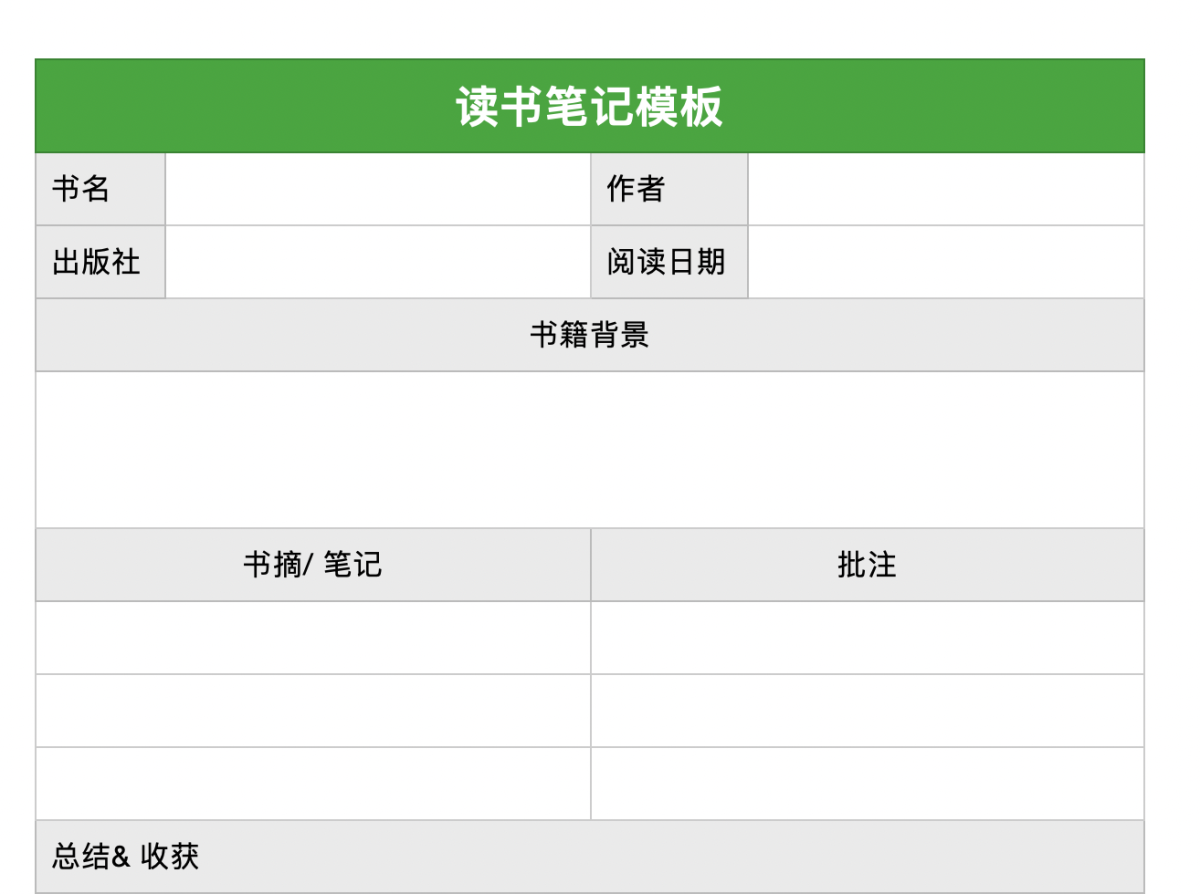This screenshot has height=894, width=1200.
Task: Select the 书名 label cell
Action: [x=100, y=189]
